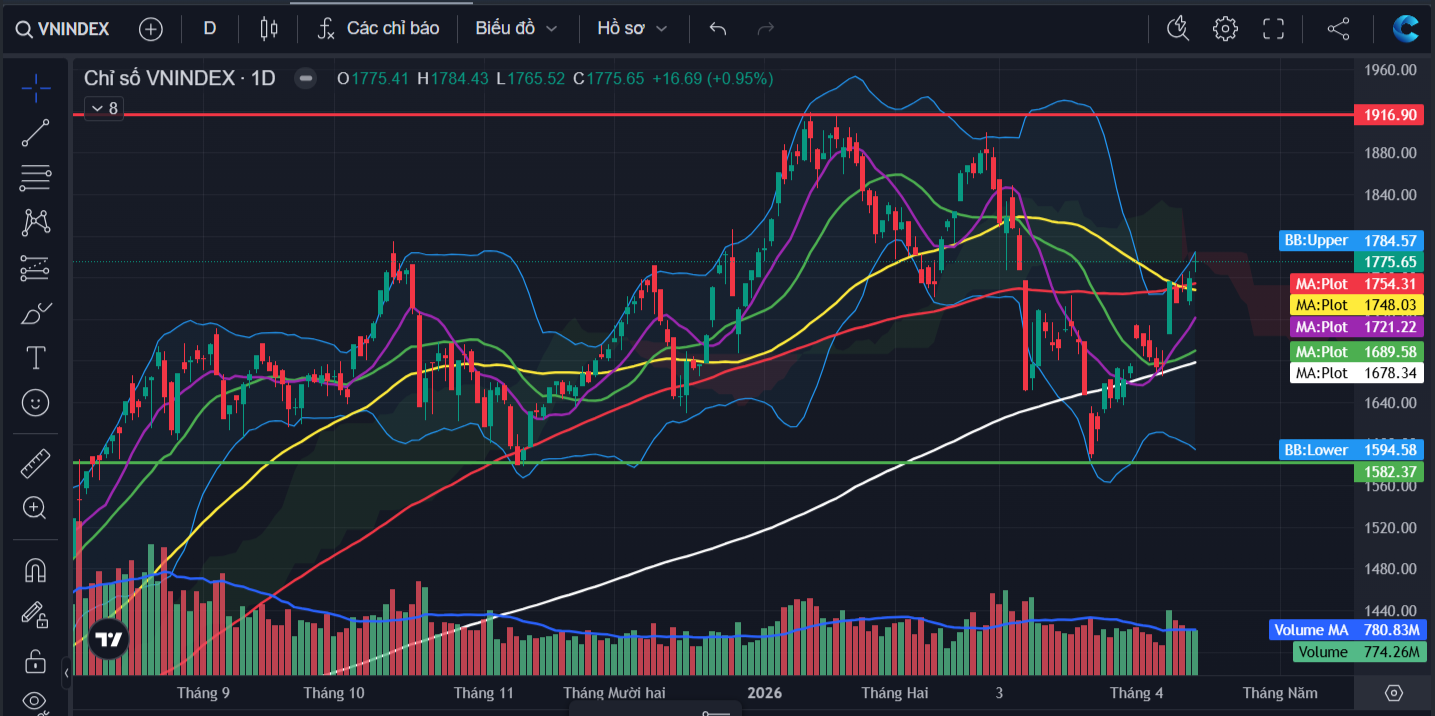The height and width of the screenshot is (716, 1435).
Task: Select the trend line drawing tool
Action: click(x=36, y=133)
